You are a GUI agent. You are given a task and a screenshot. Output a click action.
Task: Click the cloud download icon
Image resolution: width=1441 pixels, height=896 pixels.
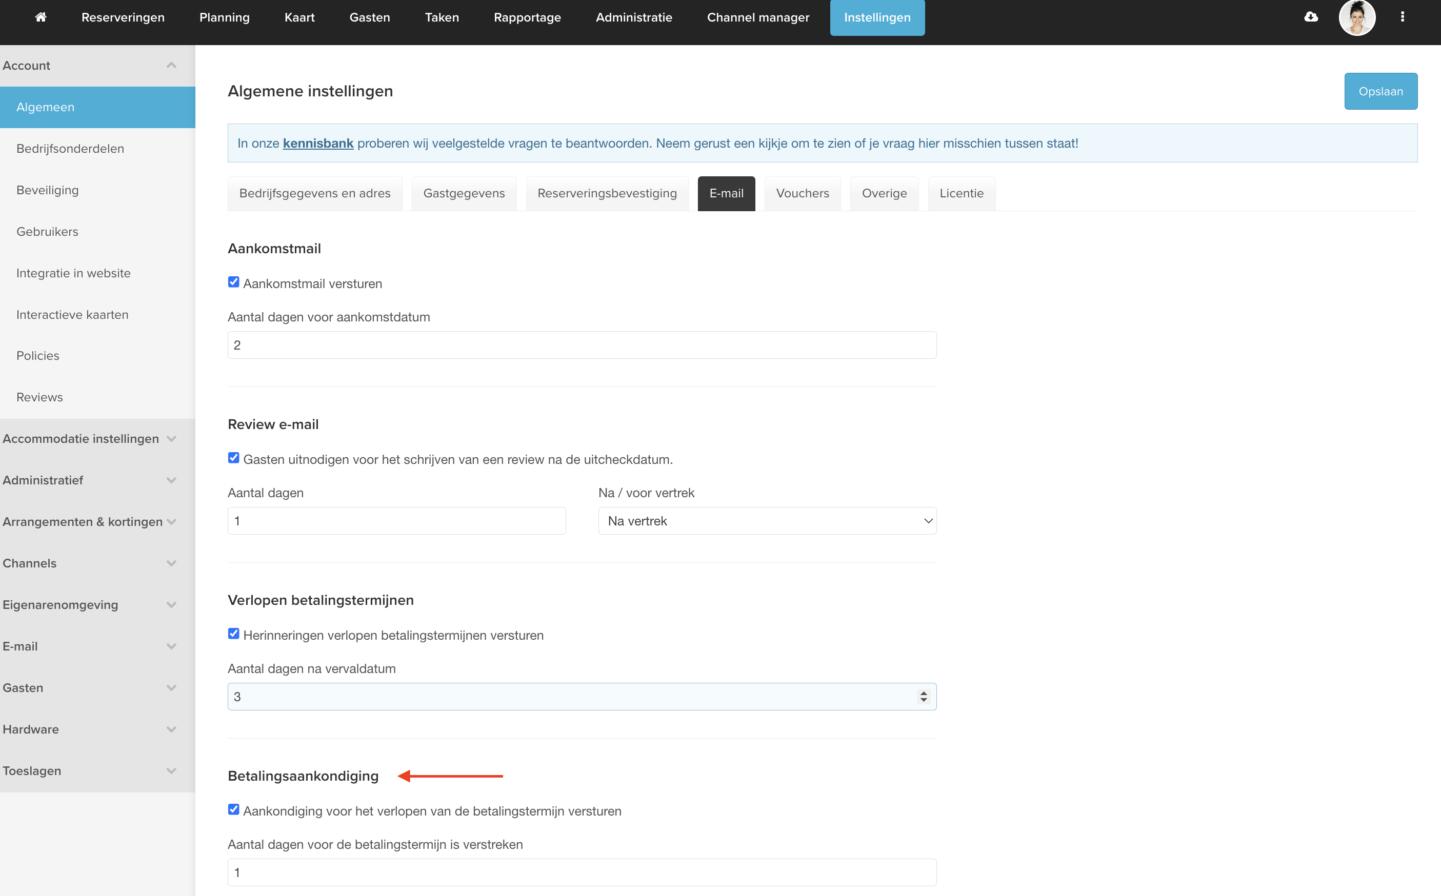(1311, 17)
